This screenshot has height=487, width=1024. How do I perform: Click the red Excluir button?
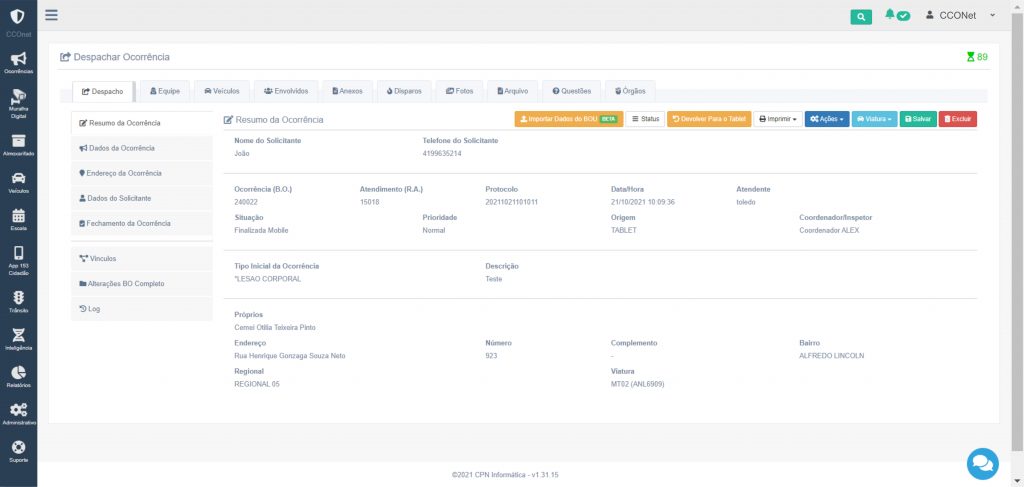click(958, 119)
